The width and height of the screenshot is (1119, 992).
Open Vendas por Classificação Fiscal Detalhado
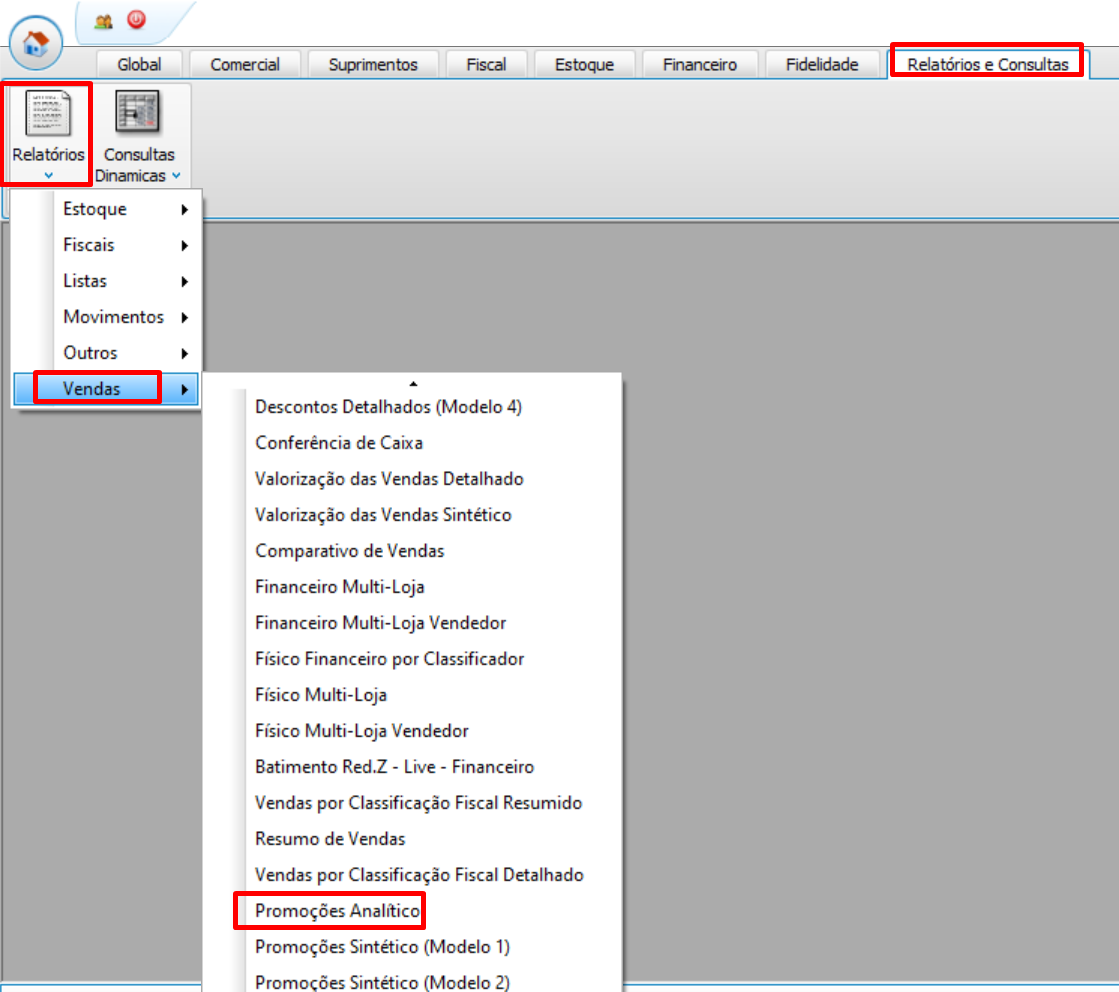pos(419,875)
